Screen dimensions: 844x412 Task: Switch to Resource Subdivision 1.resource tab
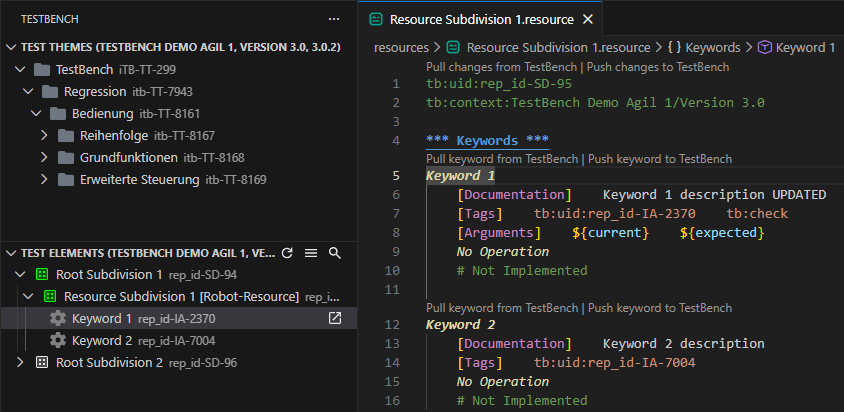pyautogui.click(x=481, y=19)
